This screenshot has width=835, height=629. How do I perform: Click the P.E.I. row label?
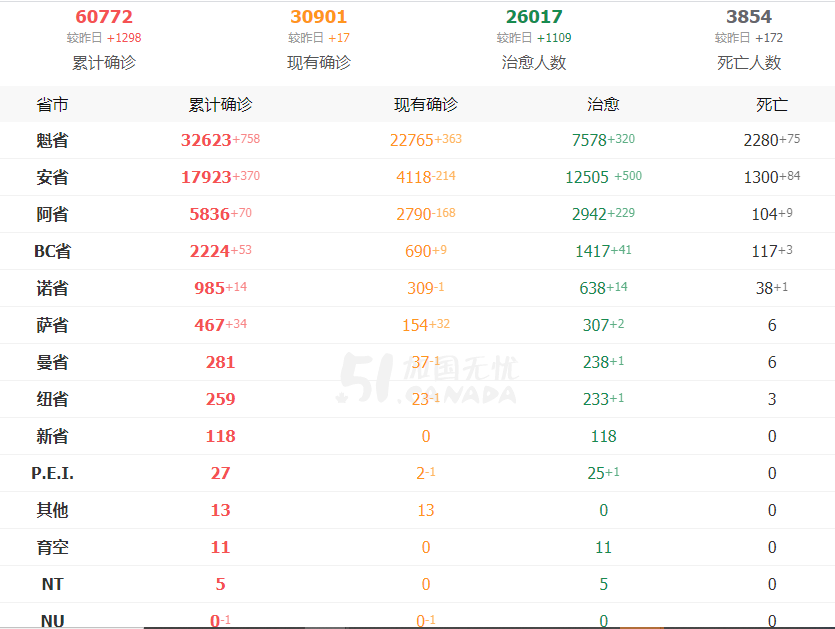[x=52, y=473]
